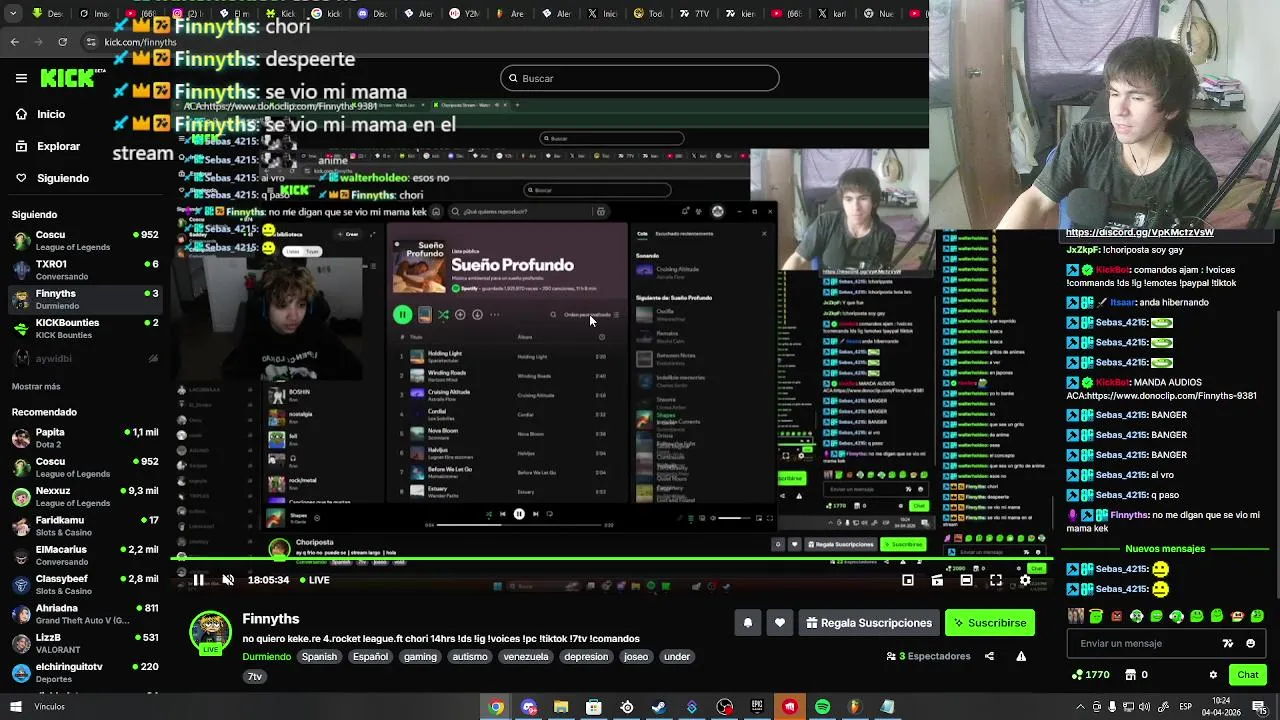Open recommended channel Classybeef

(85, 584)
